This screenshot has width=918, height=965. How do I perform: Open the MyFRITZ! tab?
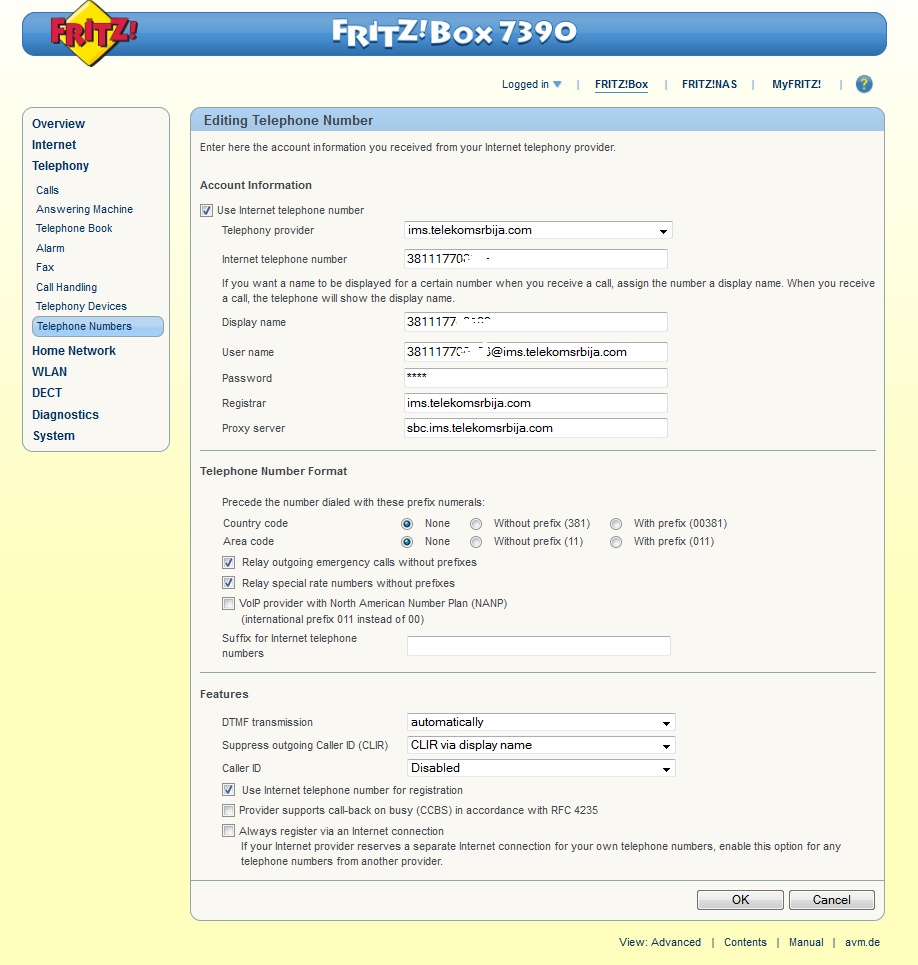click(796, 84)
